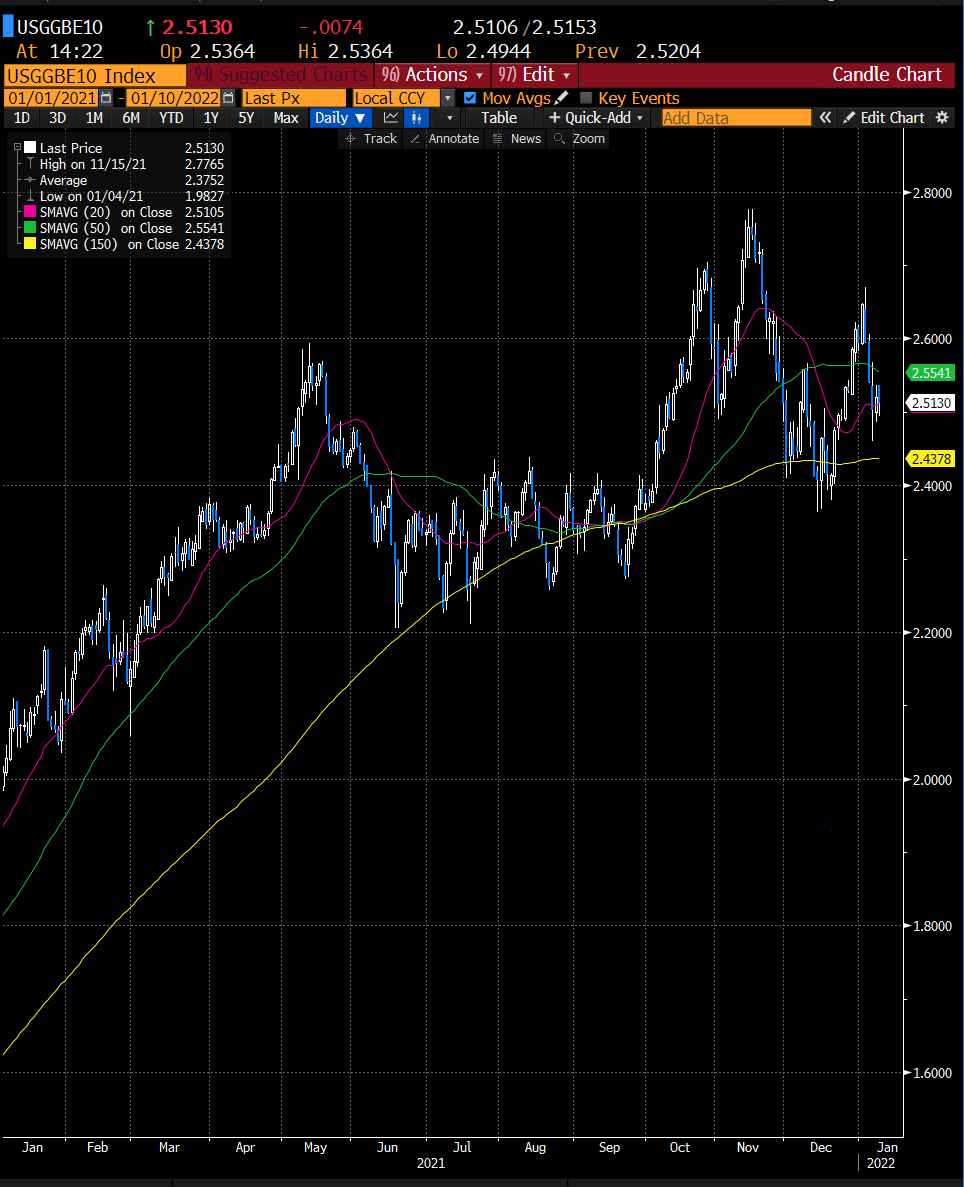Viewport: 964px width, 1187px height.
Task: Click the High marker icon in legend
Action: pyautogui.click(x=30, y=164)
